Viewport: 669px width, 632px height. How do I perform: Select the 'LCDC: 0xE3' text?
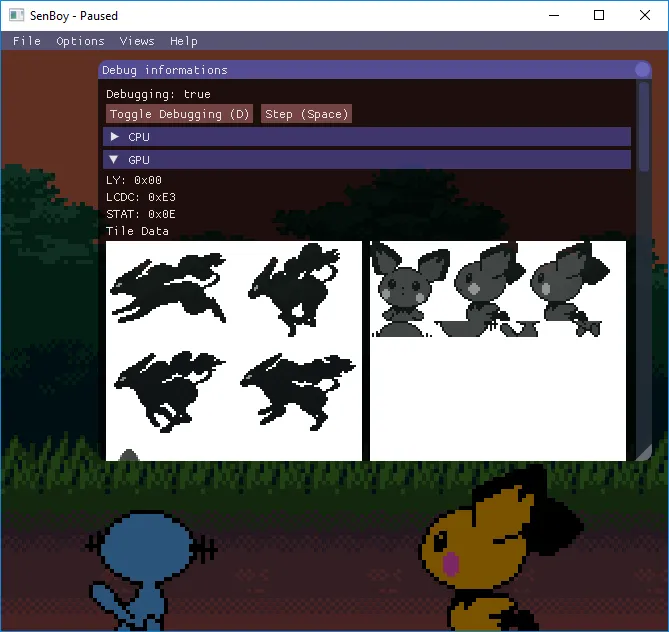pos(141,197)
